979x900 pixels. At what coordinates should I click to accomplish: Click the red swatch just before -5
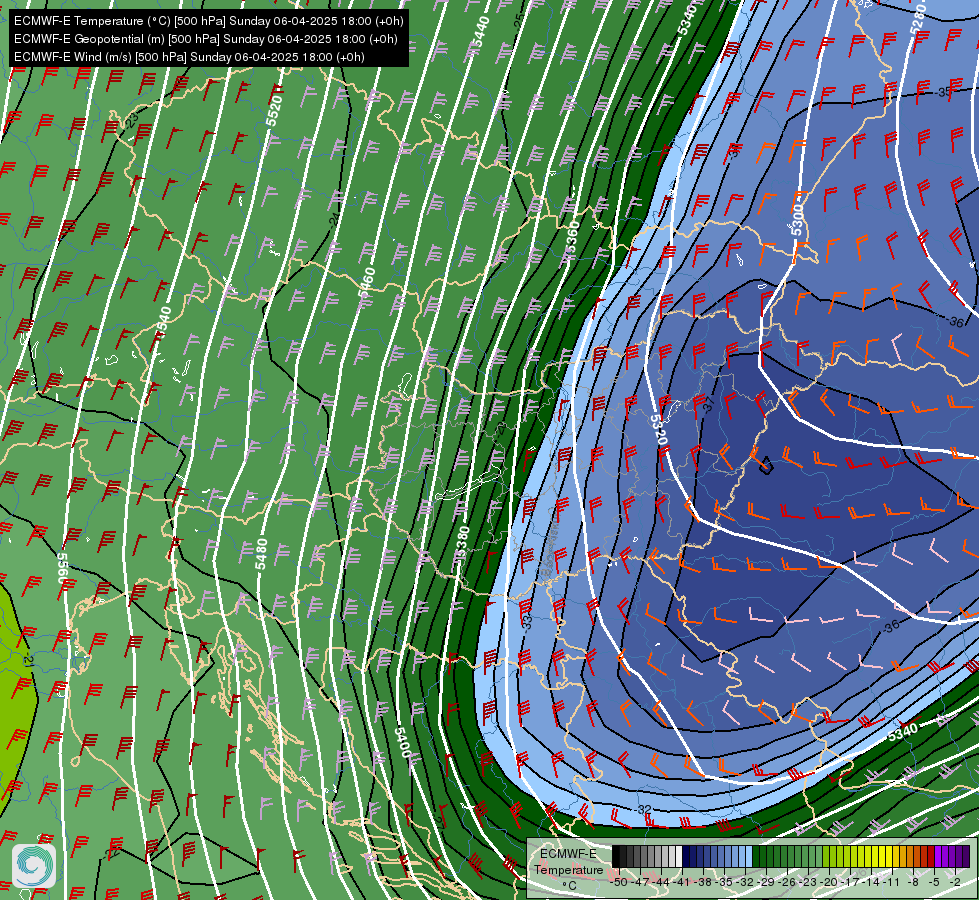pyautogui.click(x=931, y=856)
